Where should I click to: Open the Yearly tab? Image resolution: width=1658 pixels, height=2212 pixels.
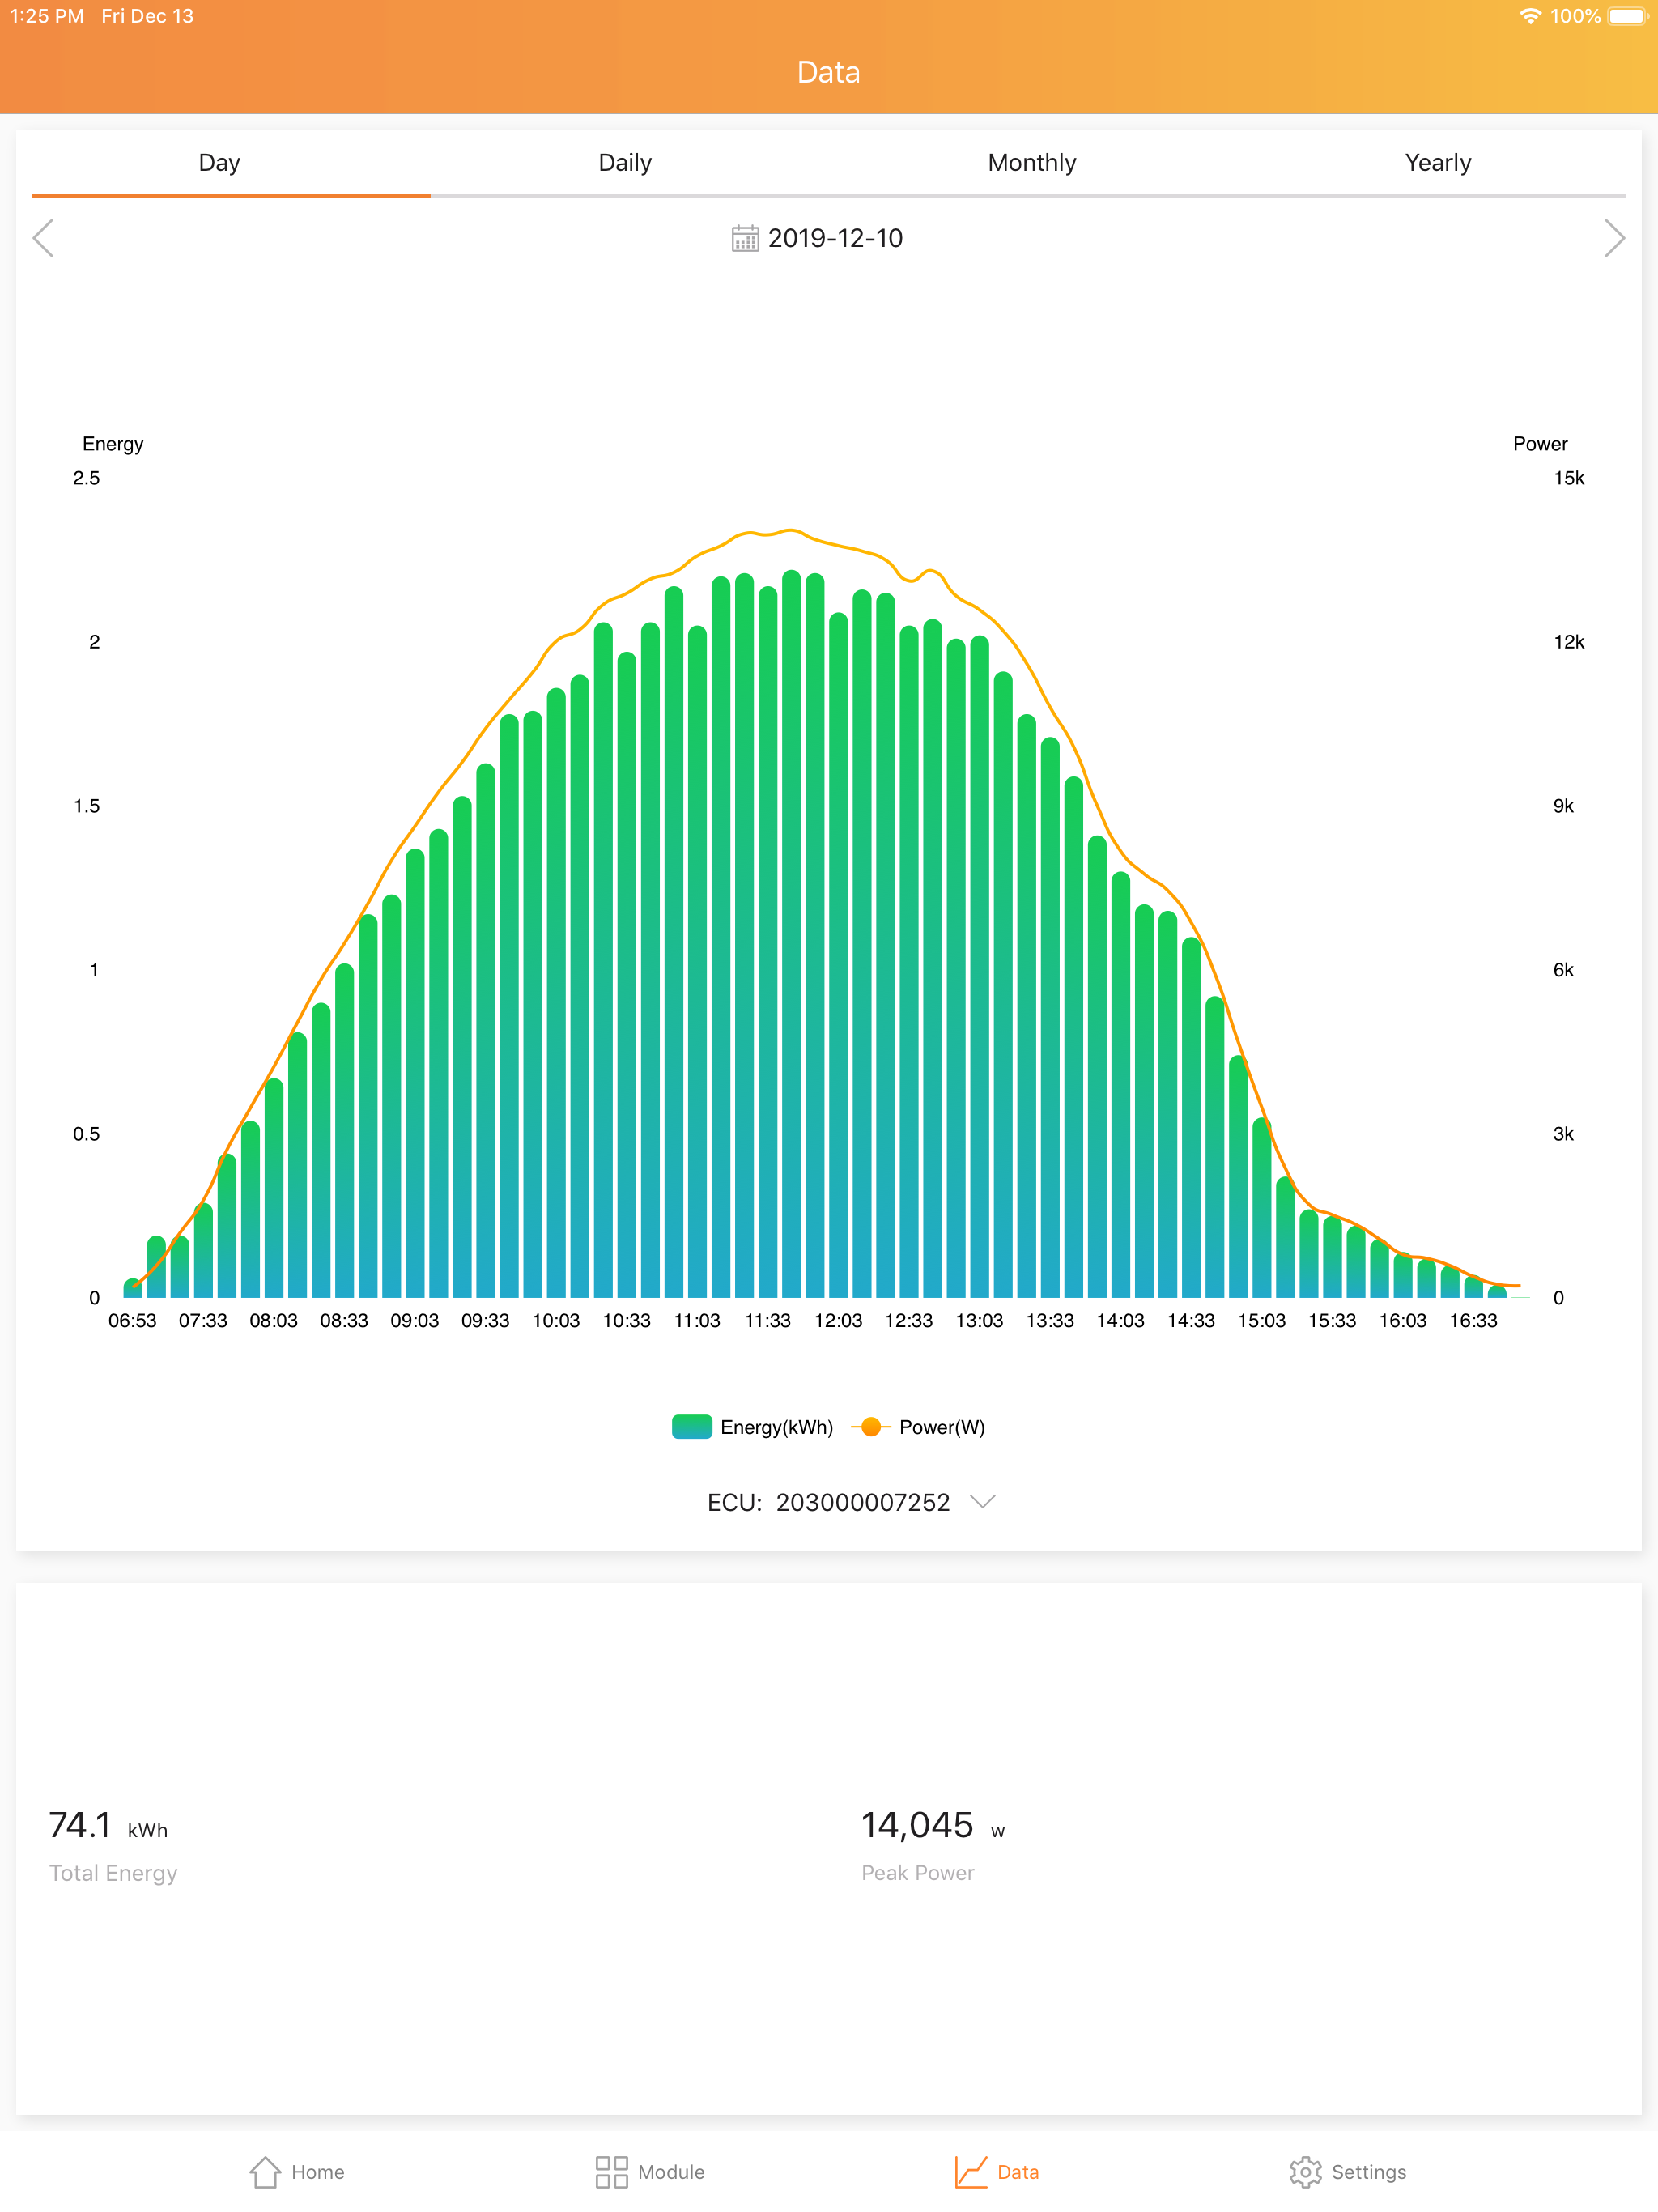click(1437, 163)
